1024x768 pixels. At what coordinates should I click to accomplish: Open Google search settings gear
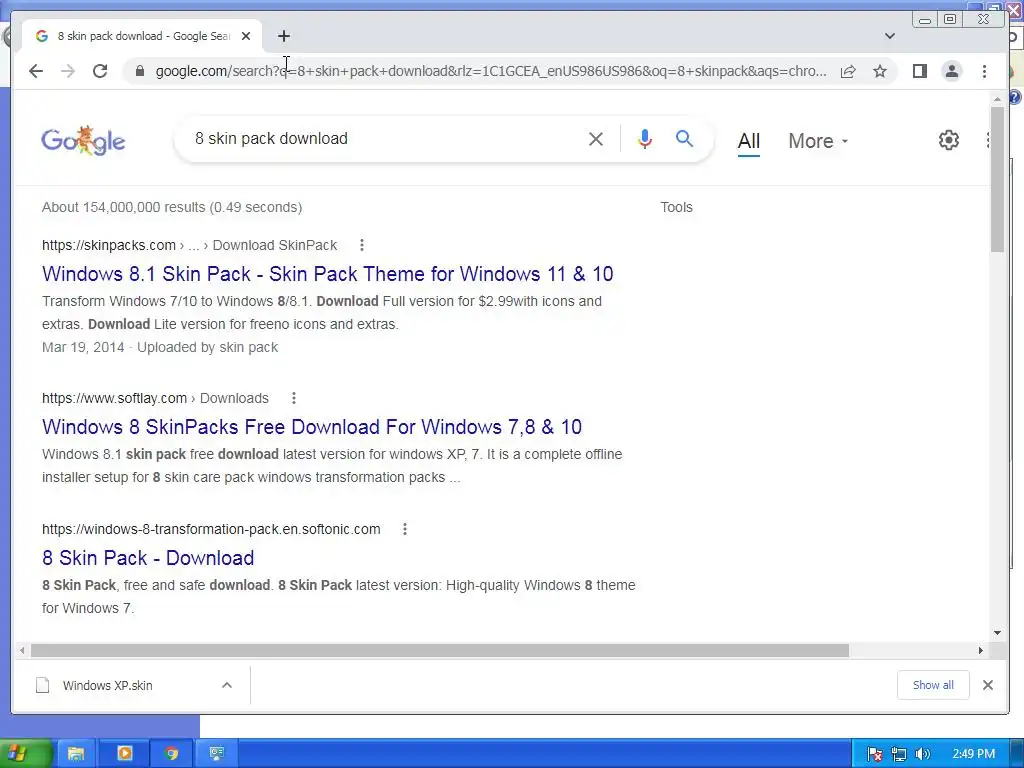click(948, 140)
